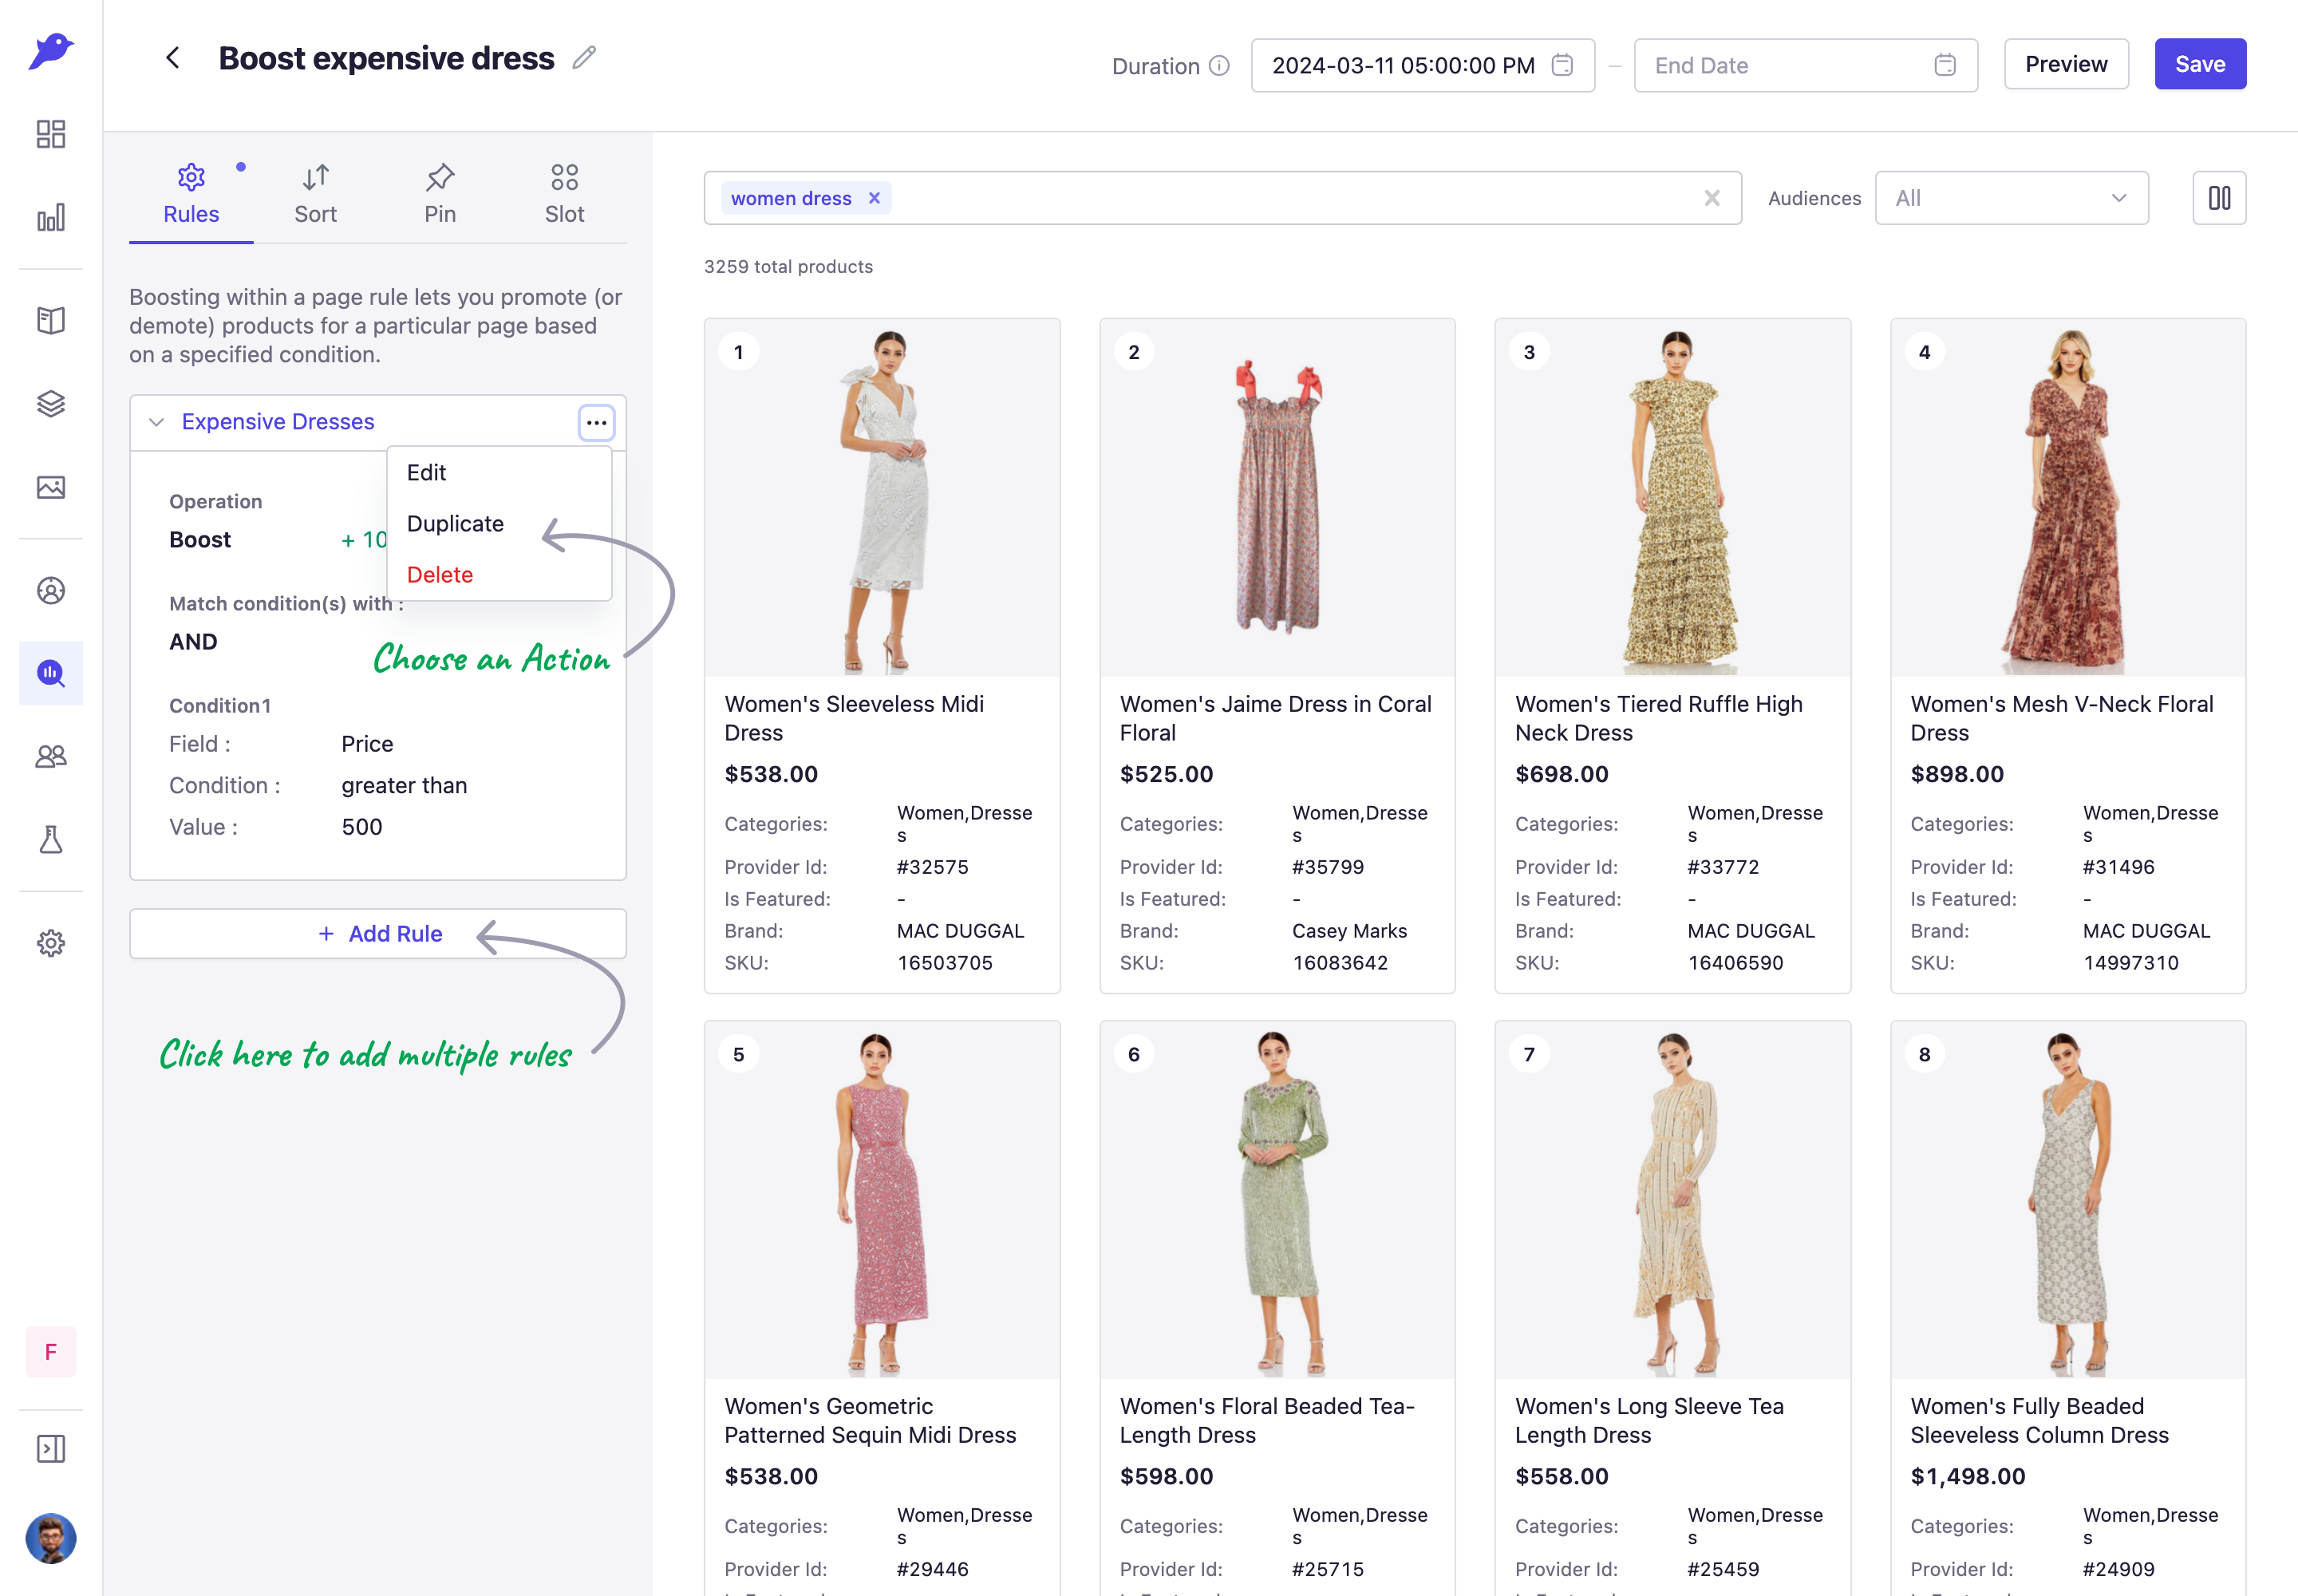Click the bird logo in sidebar

pyautogui.click(x=51, y=51)
